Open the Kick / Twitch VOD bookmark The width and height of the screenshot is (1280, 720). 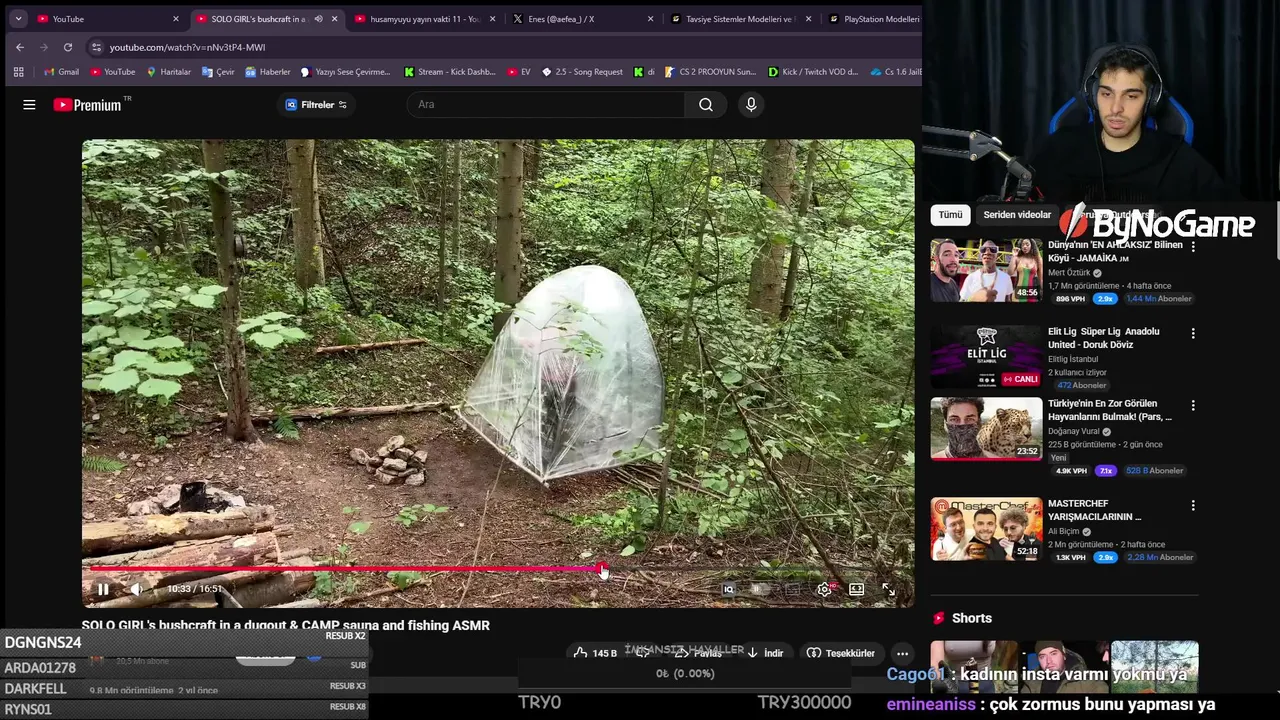point(813,72)
